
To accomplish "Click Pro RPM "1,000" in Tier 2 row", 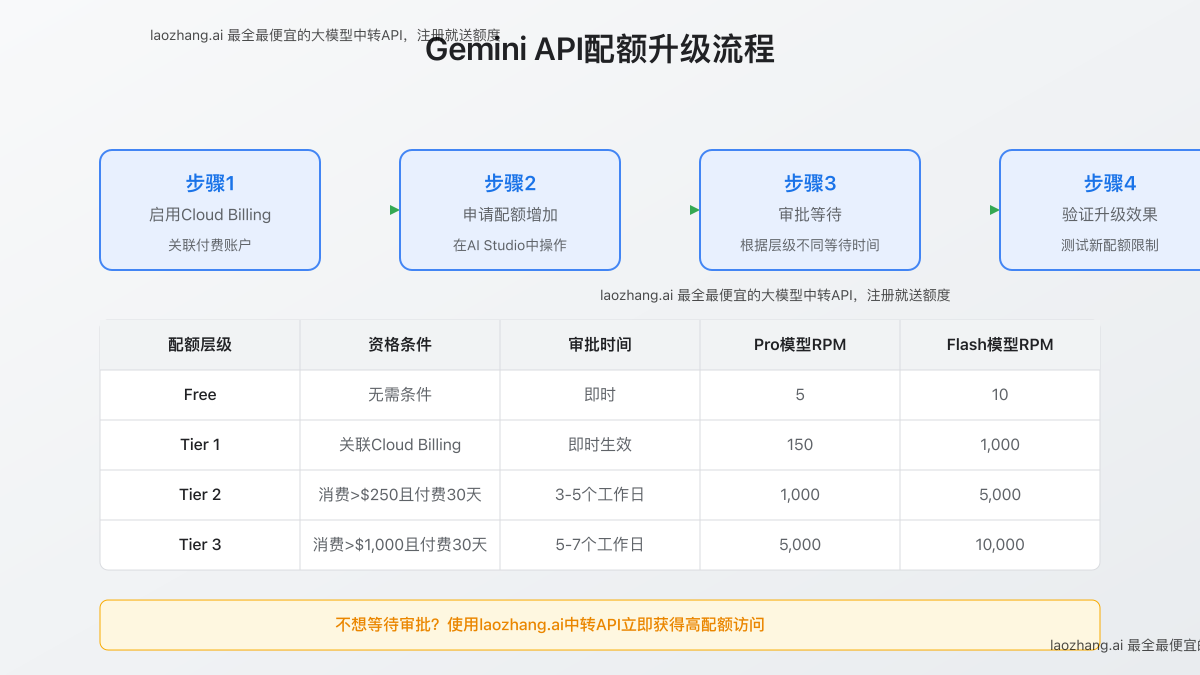I will (800, 495).
